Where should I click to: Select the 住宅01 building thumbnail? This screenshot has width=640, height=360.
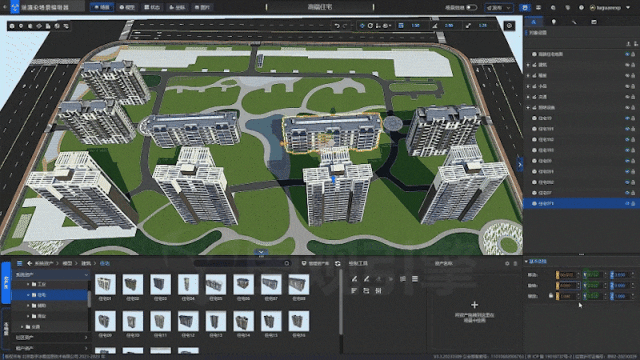point(105,284)
